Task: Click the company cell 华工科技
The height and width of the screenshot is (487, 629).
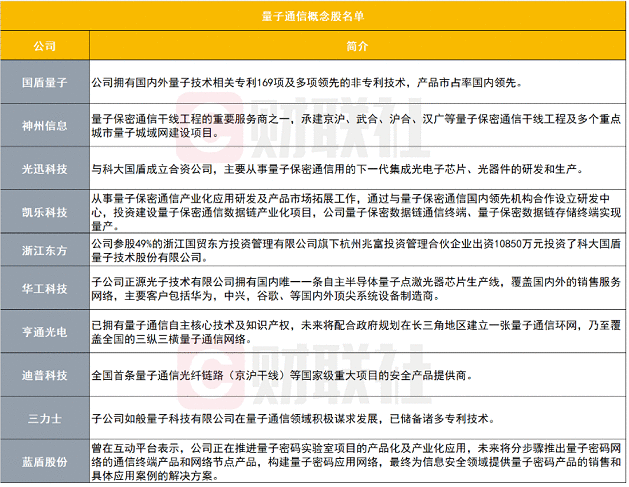Action: [45, 289]
